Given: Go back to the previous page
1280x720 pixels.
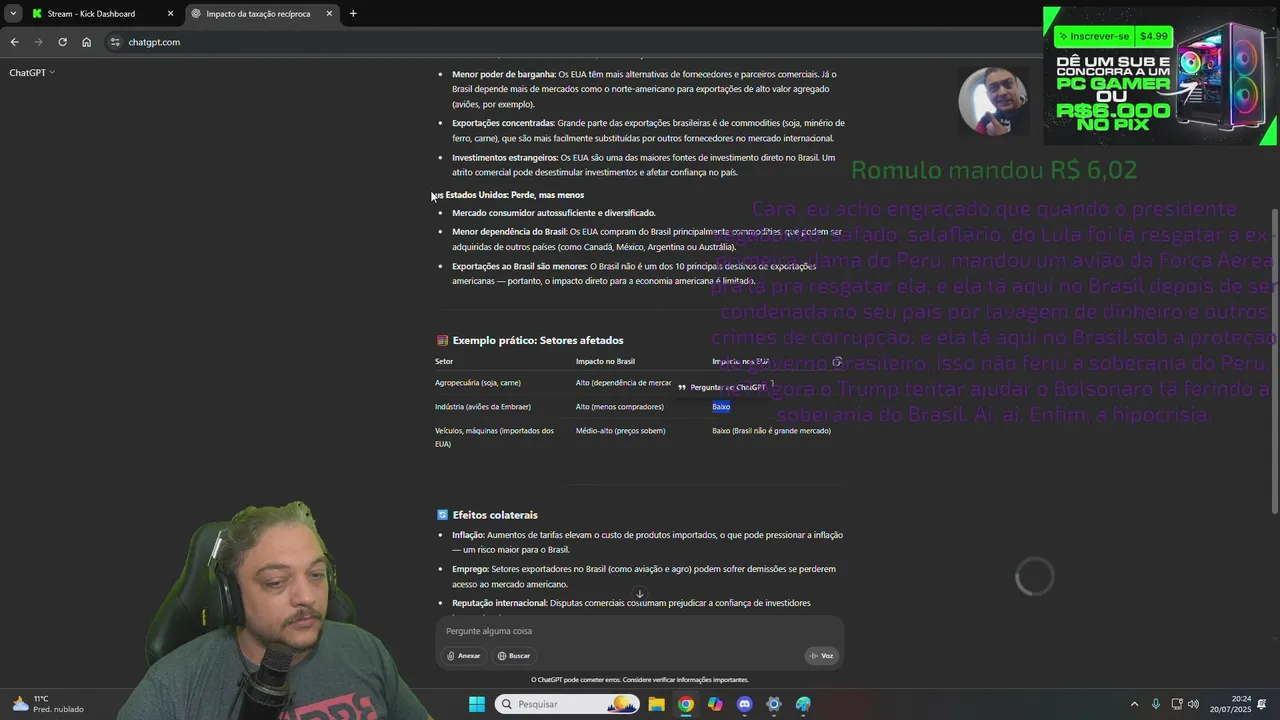Looking at the screenshot, I should coord(14,42).
